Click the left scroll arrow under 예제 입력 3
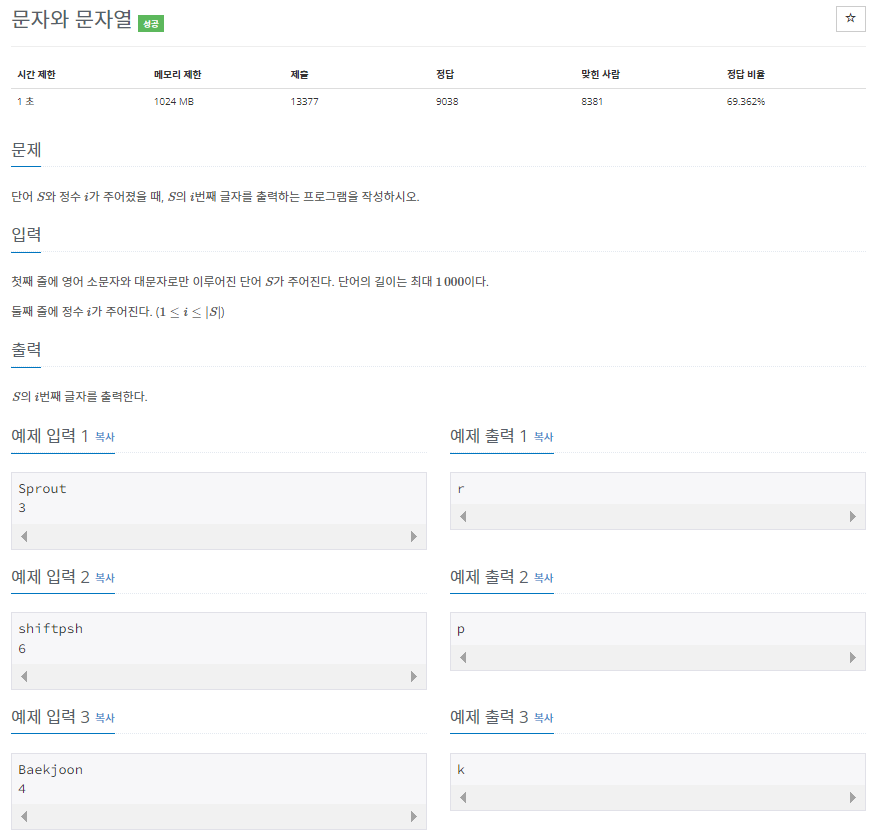This screenshot has height=832, width=877. (22, 817)
